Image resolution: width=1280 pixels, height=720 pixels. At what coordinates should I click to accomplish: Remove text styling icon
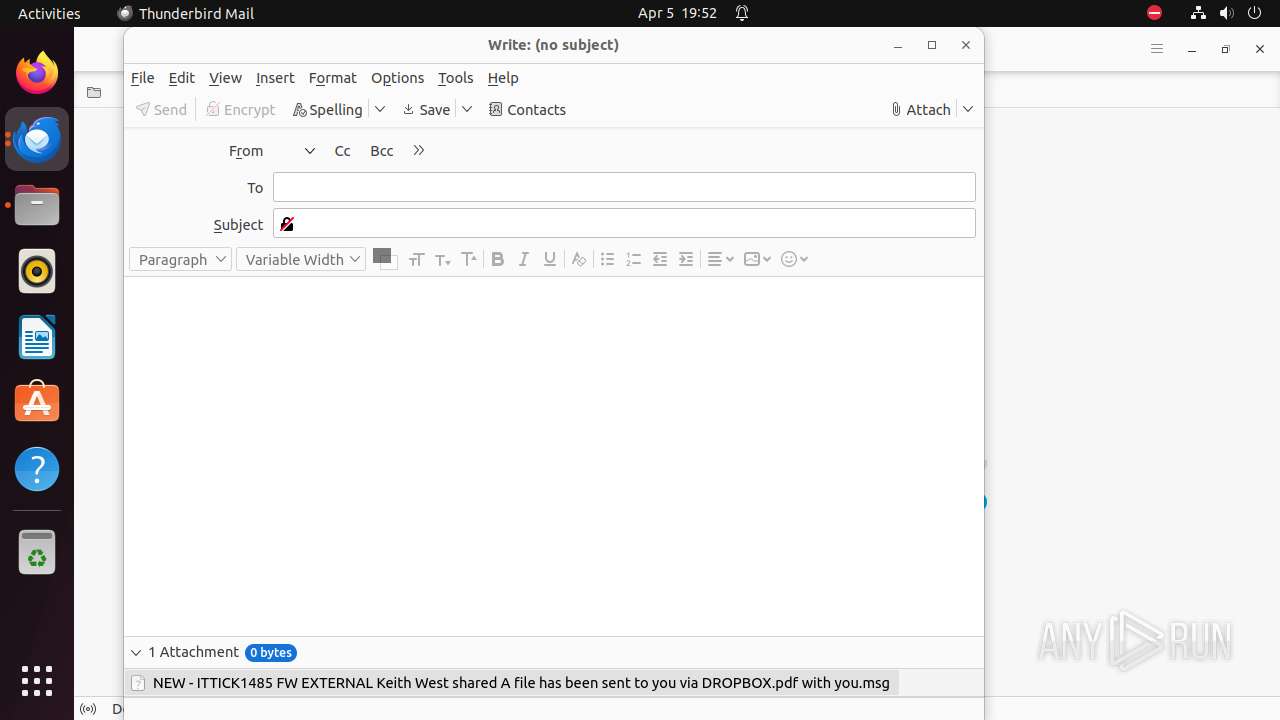pyautogui.click(x=578, y=259)
